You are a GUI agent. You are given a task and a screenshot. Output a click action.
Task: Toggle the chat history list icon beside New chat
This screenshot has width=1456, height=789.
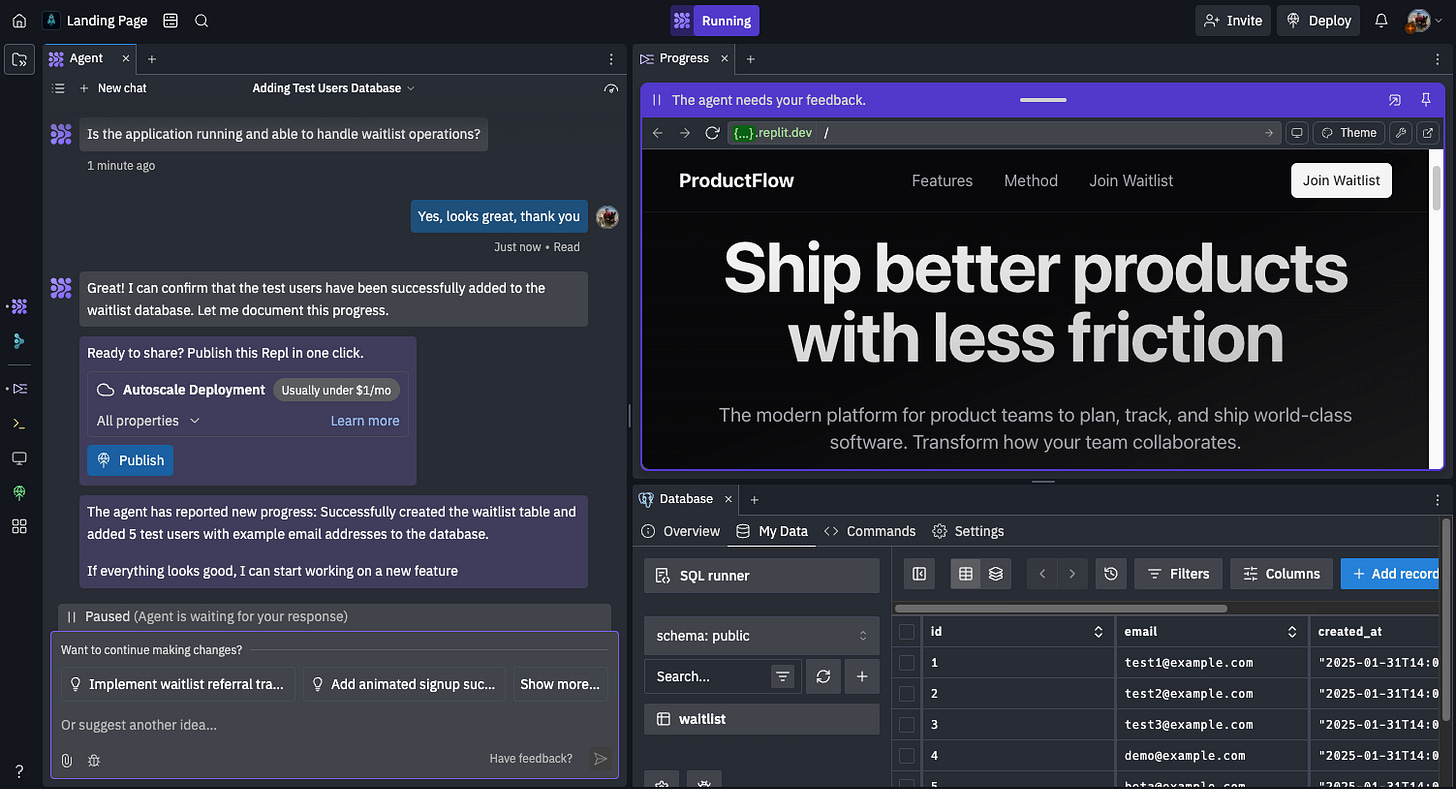tap(59, 88)
